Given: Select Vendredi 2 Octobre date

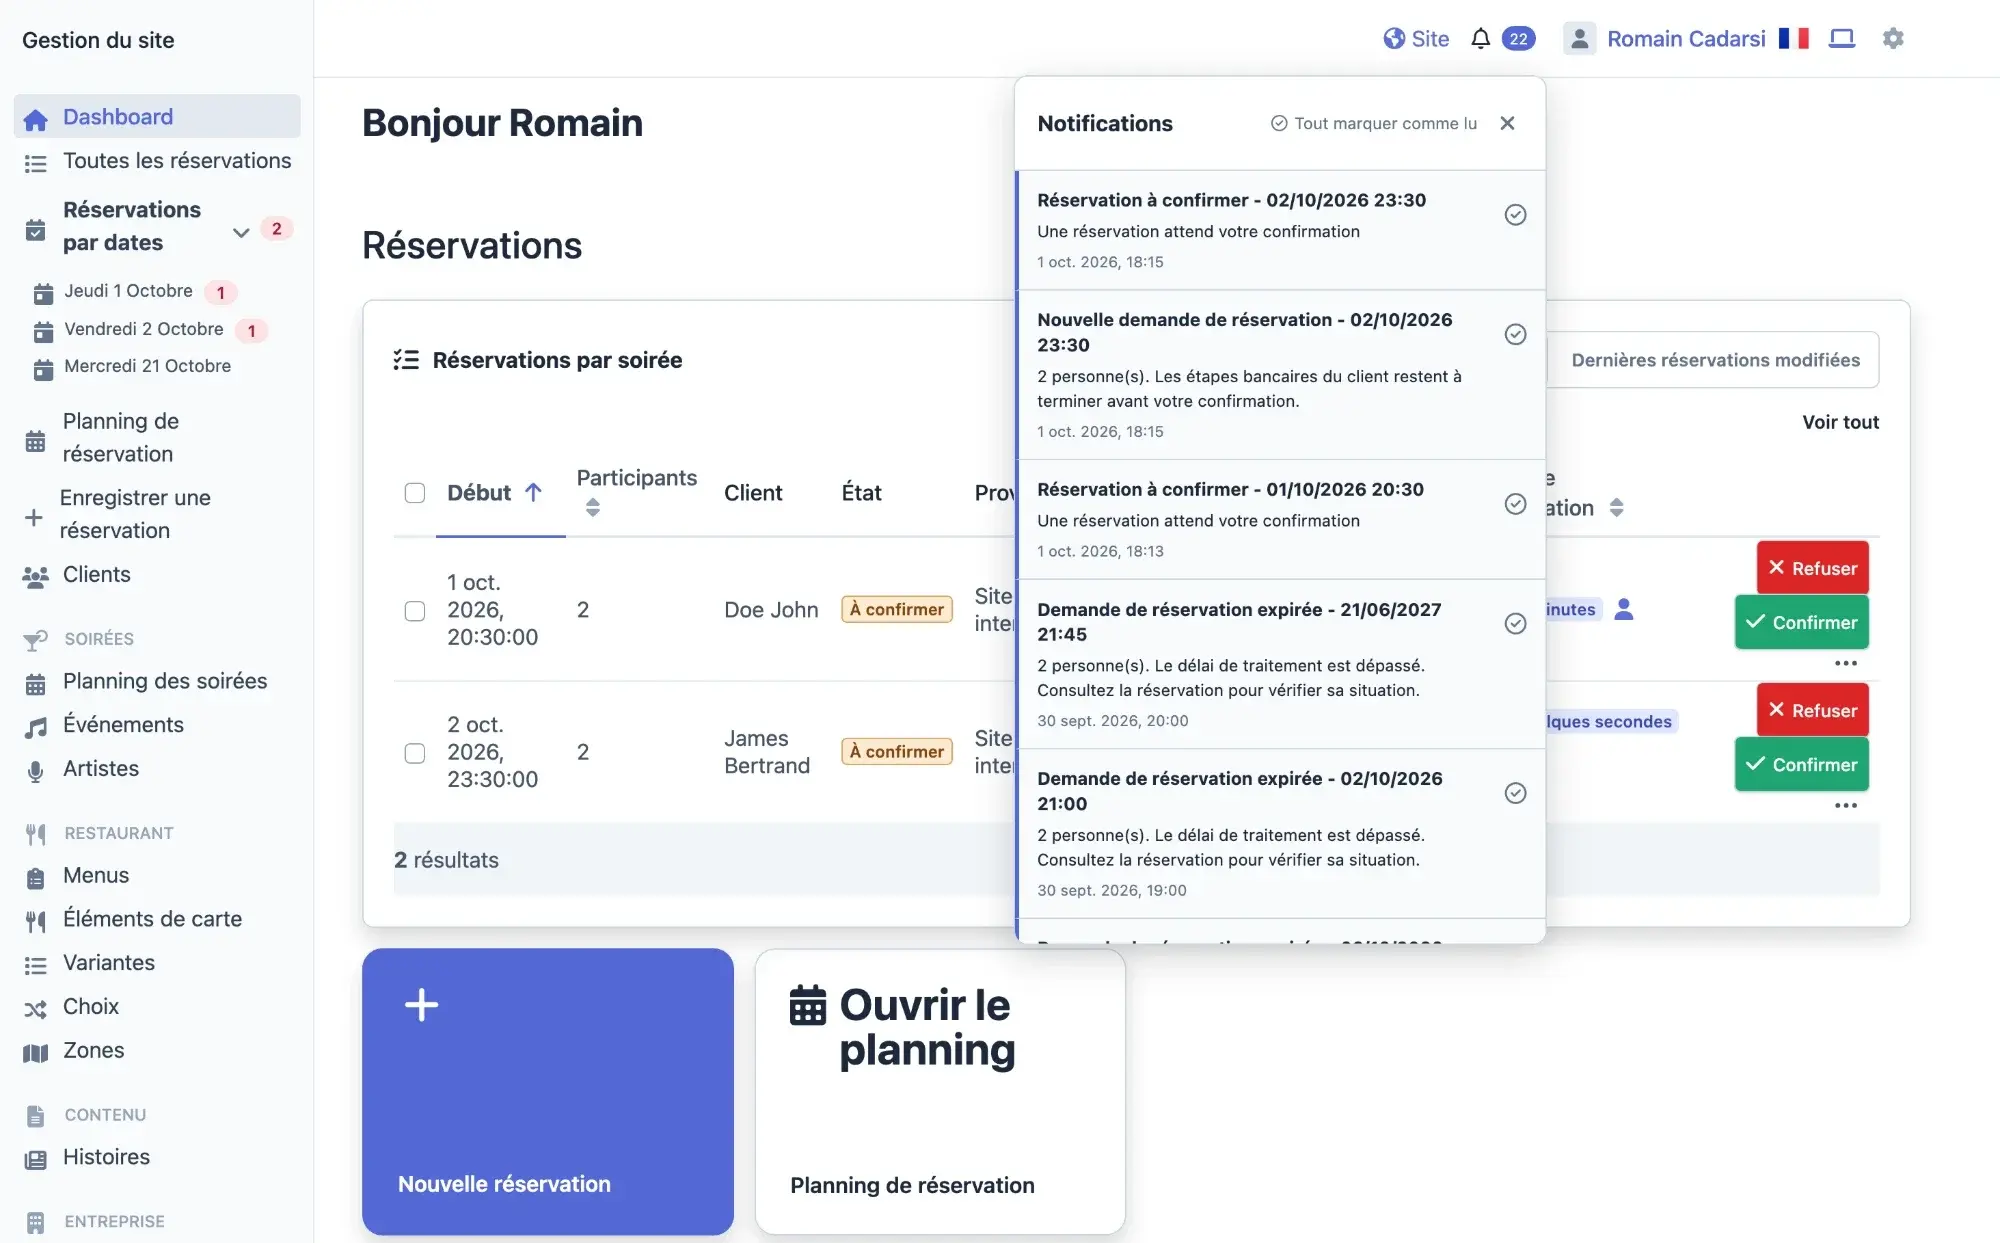Looking at the screenshot, I should pyautogui.click(x=144, y=329).
